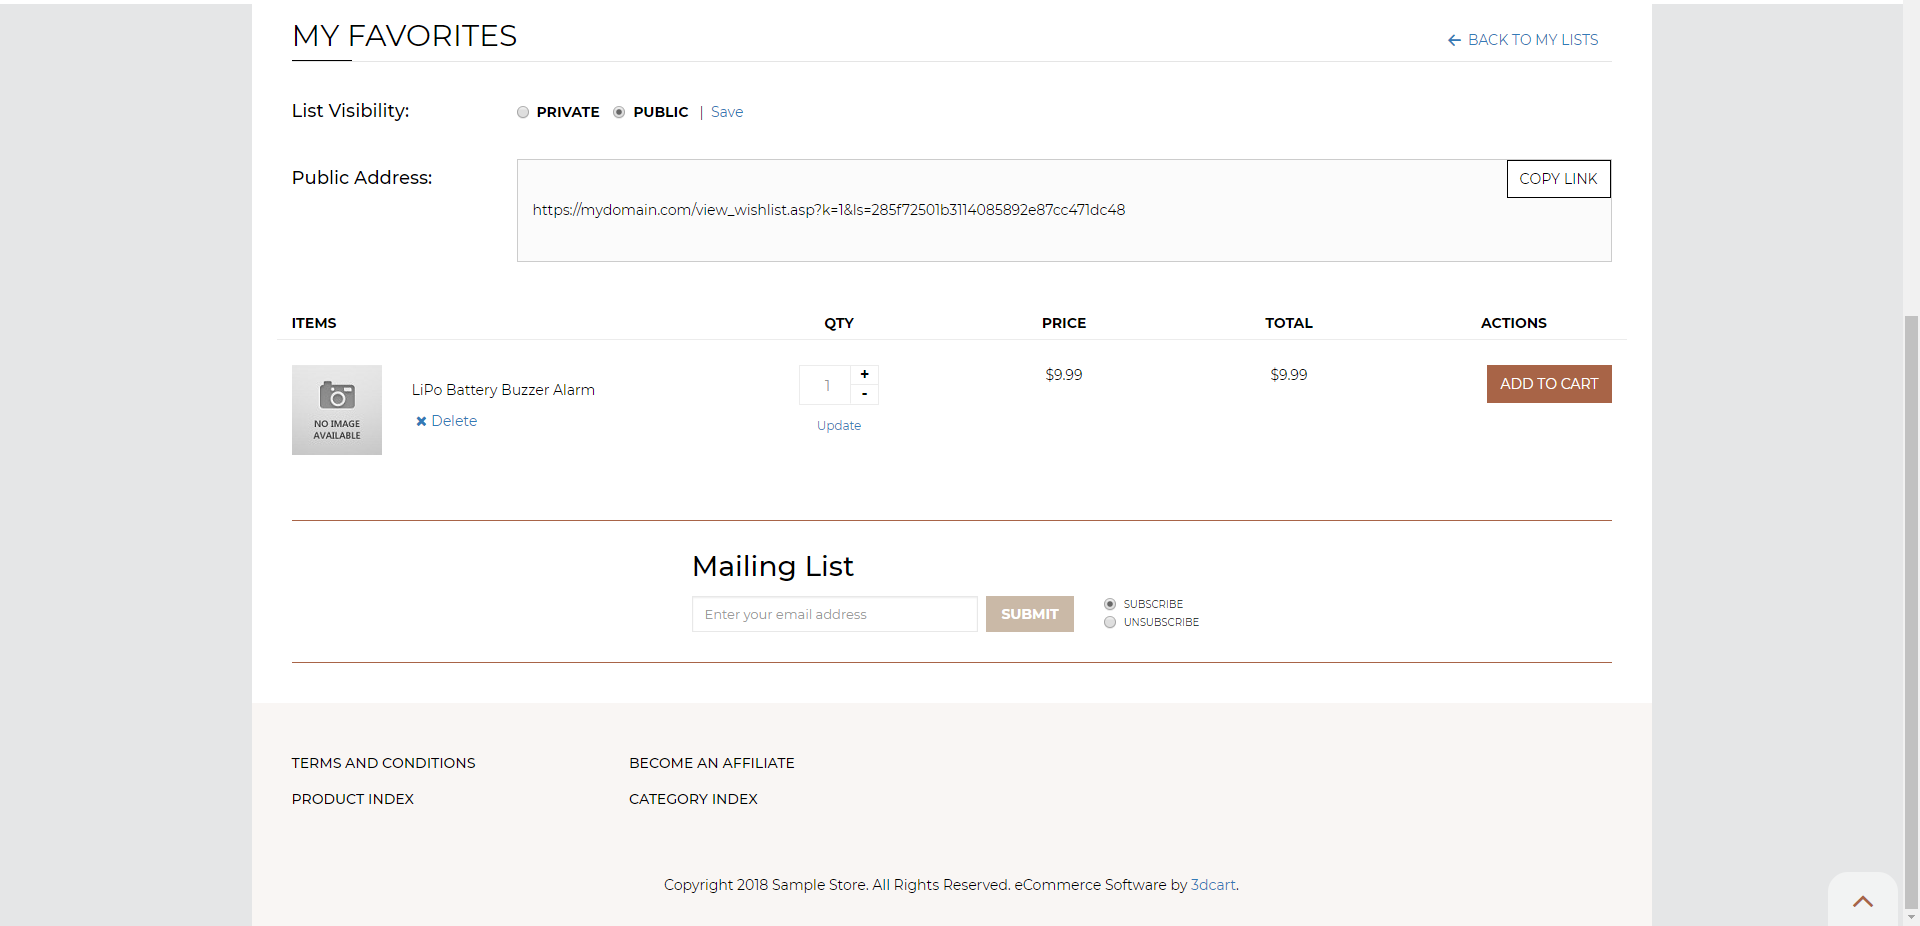Select the UNSUBSCRIBE option in Mailing List

point(1110,622)
